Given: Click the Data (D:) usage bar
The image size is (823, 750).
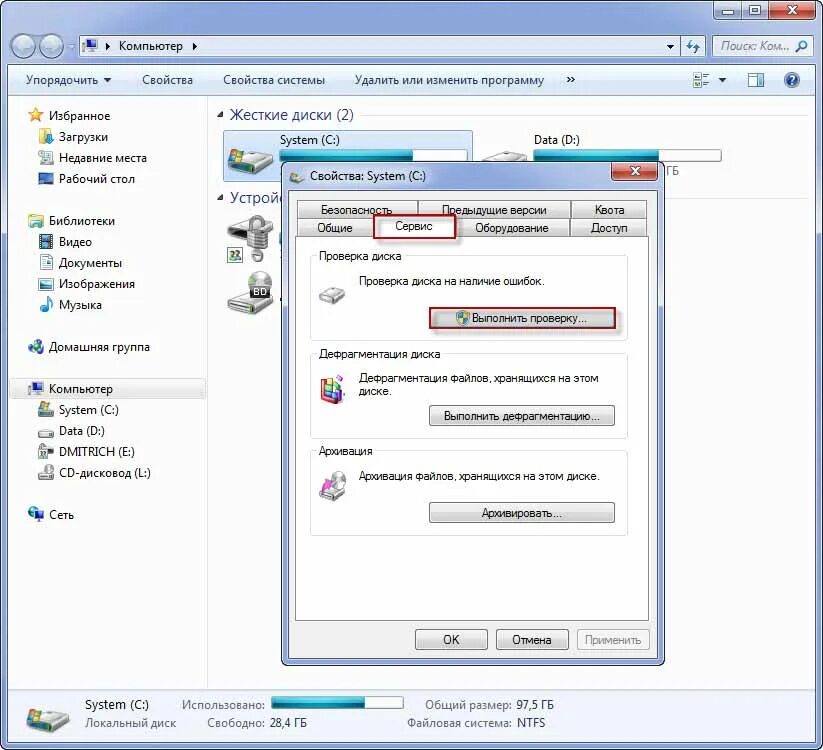Looking at the screenshot, I should 627,155.
